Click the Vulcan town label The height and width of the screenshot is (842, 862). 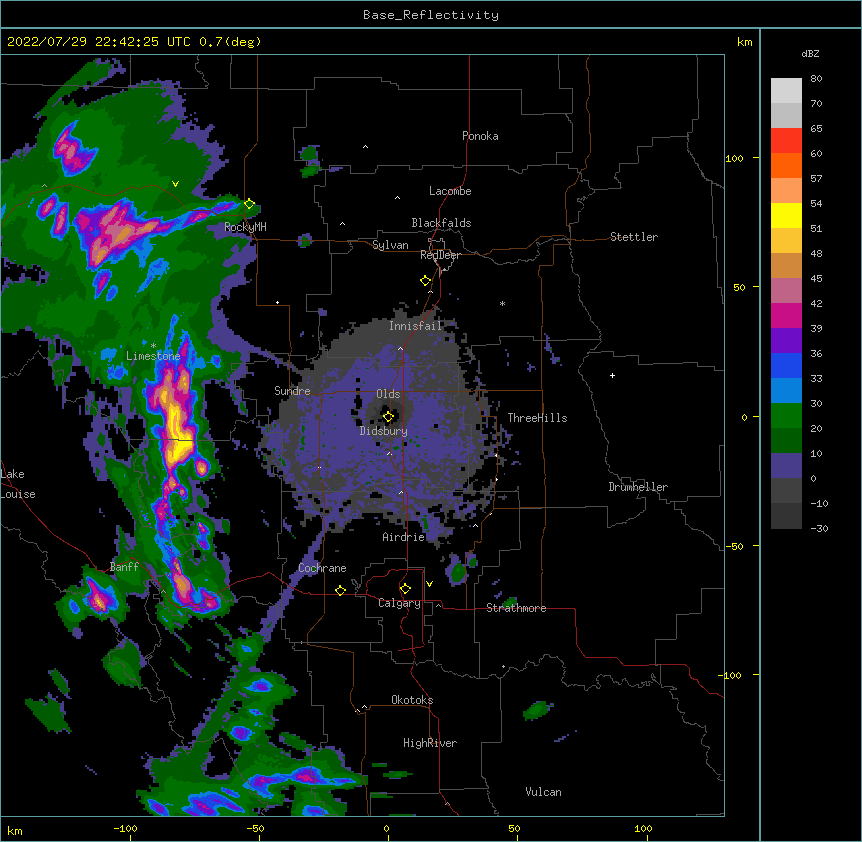[543, 792]
